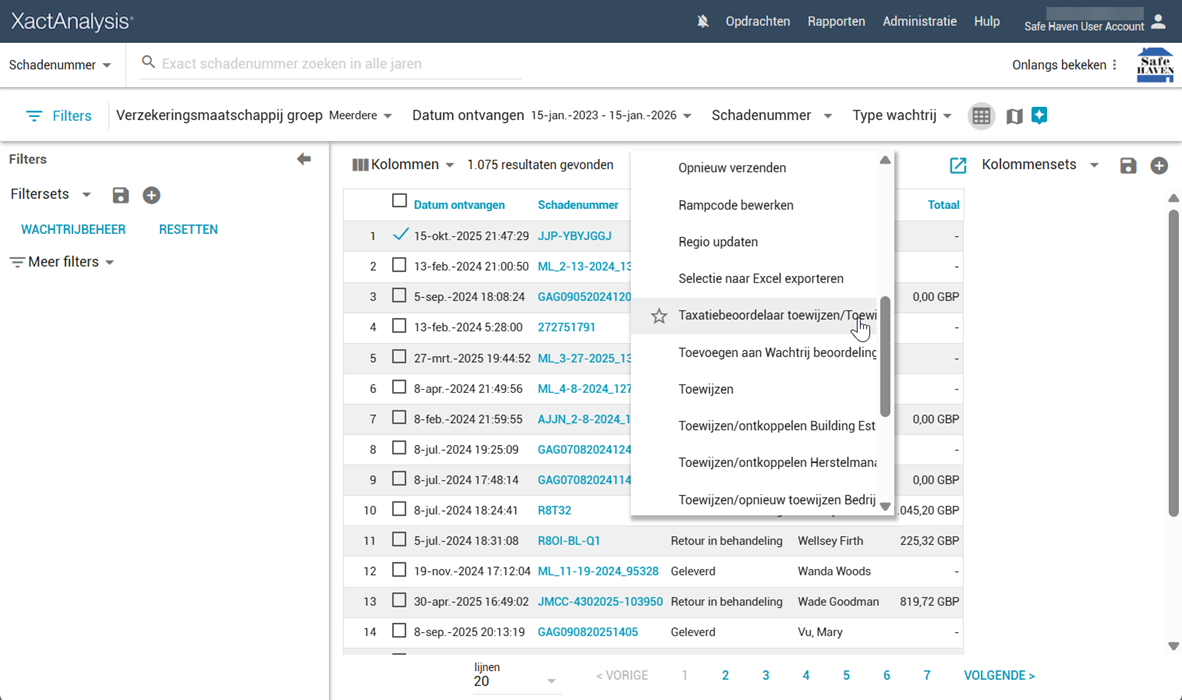1182x700 pixels.
Task: Open the Rapporten menu in the top bar
Action: point(836,21)
